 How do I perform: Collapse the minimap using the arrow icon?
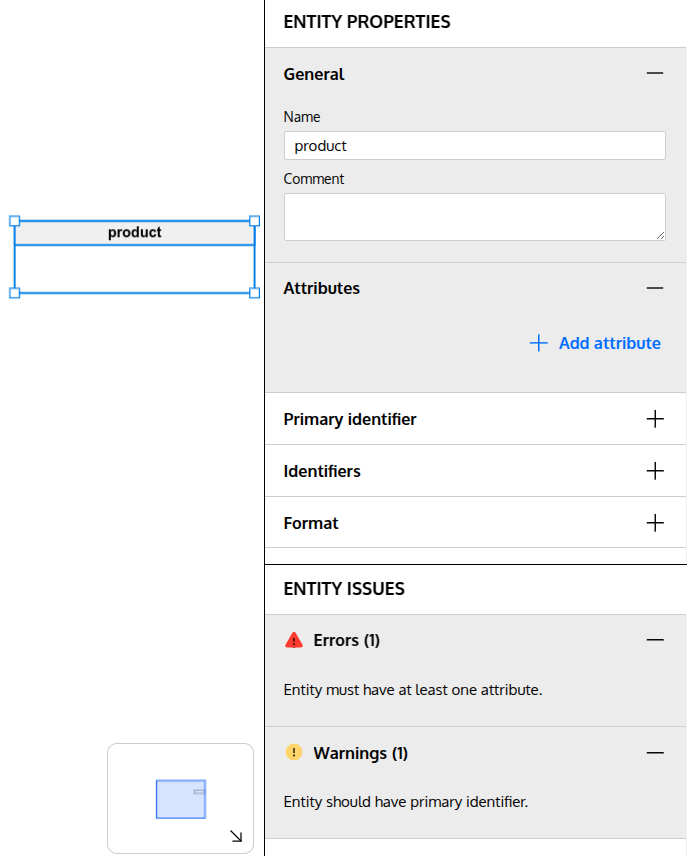click(x=236, y=836)
